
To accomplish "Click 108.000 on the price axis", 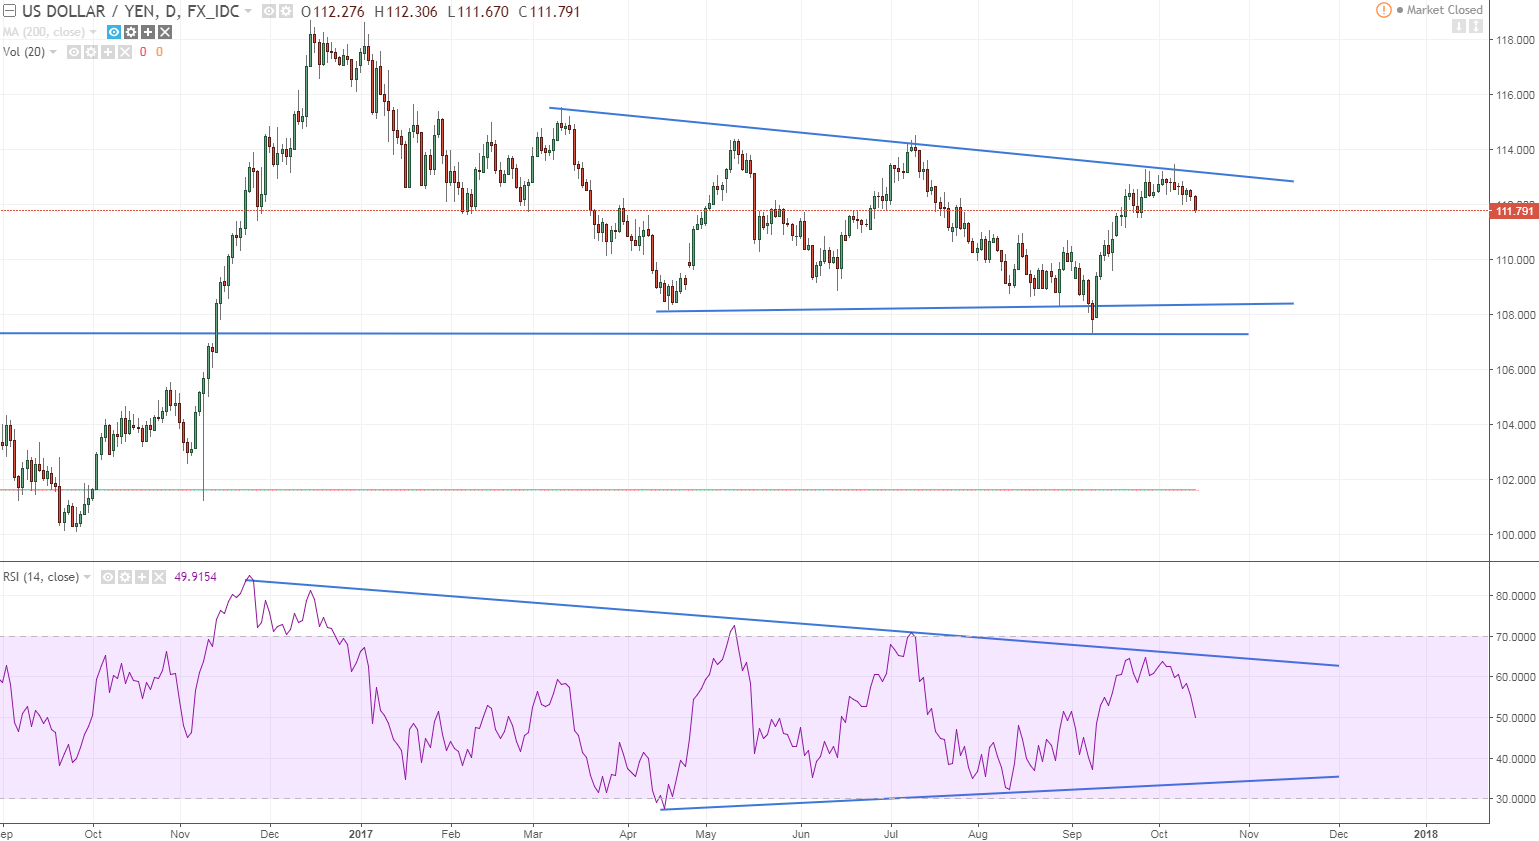I will click(x=1514, y=315).
